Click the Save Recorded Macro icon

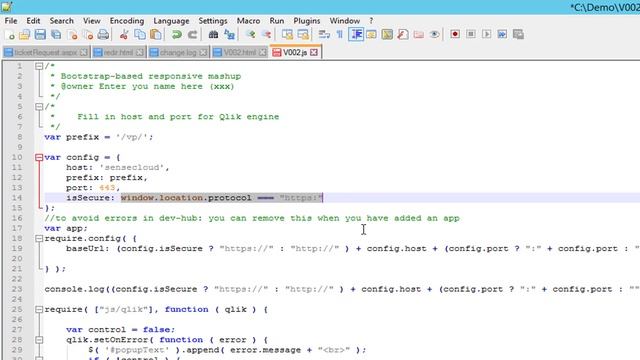518,34
